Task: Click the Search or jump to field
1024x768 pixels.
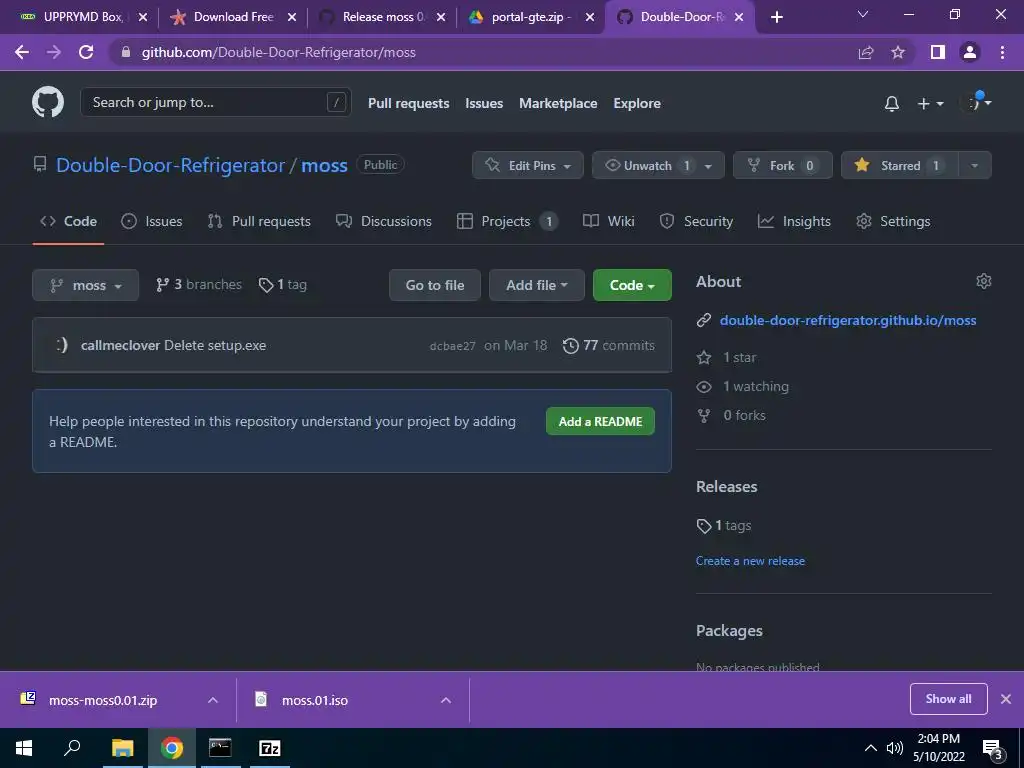Action: [216, 103]
